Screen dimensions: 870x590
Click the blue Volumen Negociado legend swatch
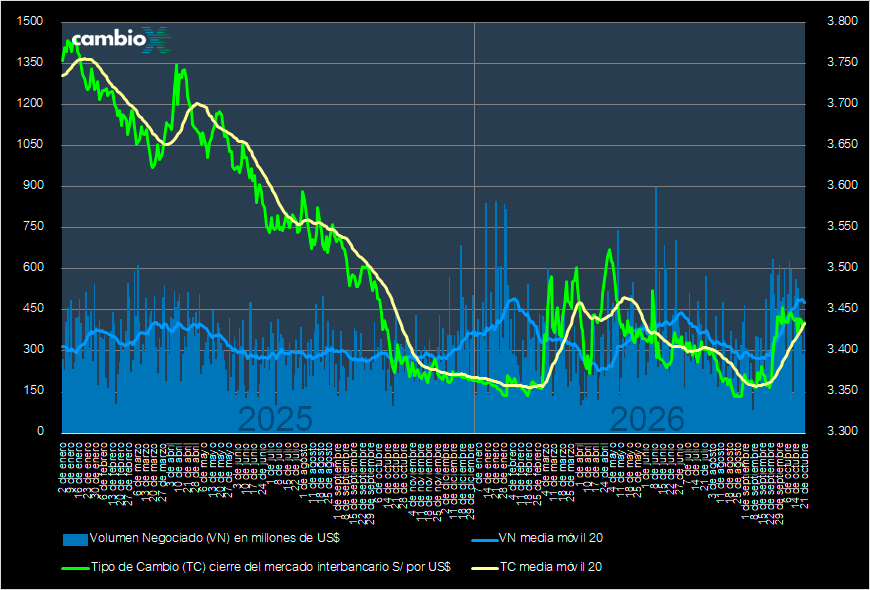point(75,538)
